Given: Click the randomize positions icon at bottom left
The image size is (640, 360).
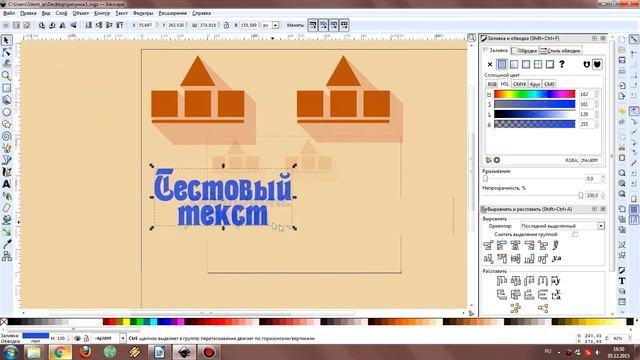Looking at the screenshot, I should point(516,308).
